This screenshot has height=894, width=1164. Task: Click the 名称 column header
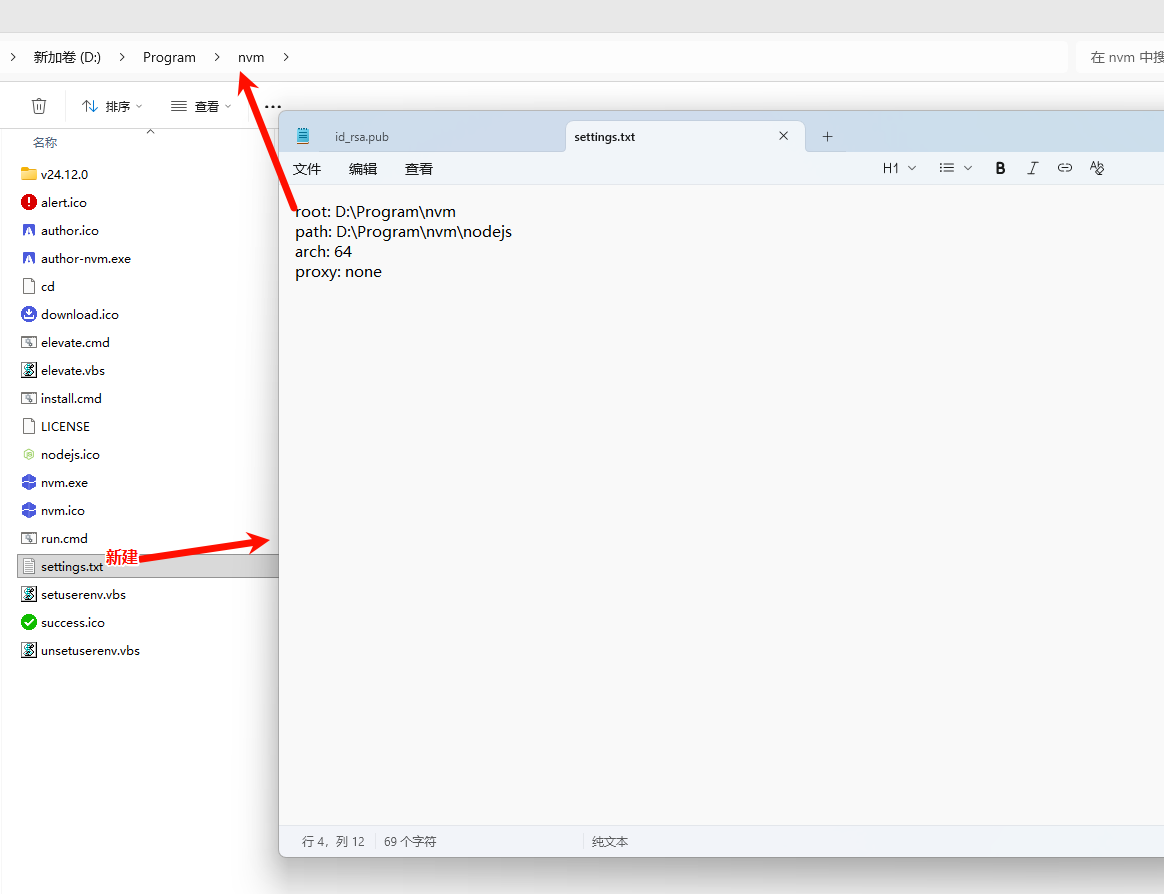pyautogui.click(x=45, y=143)
